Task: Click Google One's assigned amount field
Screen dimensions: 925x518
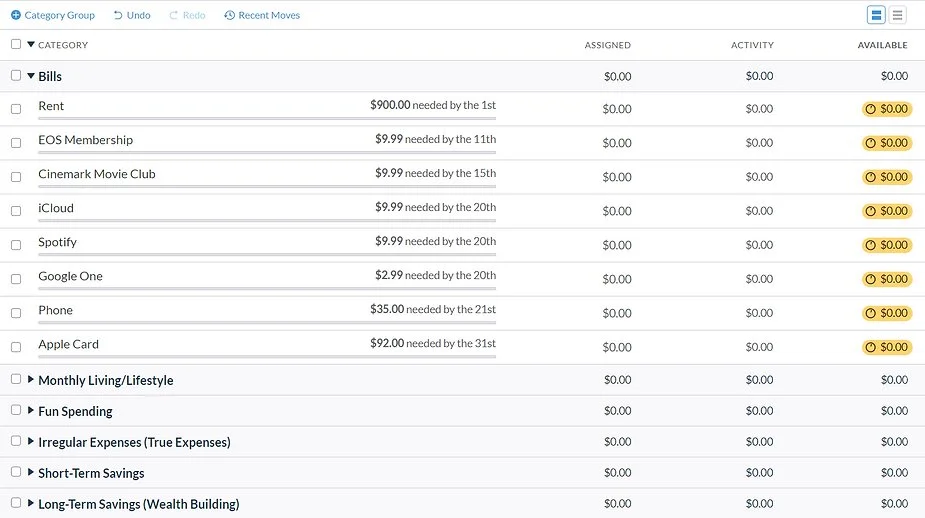Action: click(617, 279)
